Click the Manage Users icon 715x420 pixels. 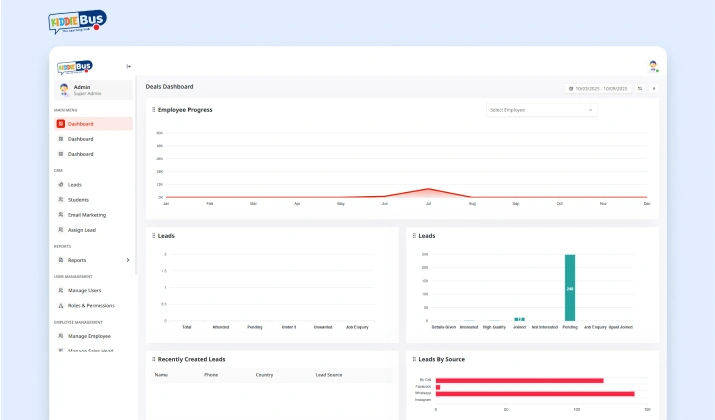(61, 290)
